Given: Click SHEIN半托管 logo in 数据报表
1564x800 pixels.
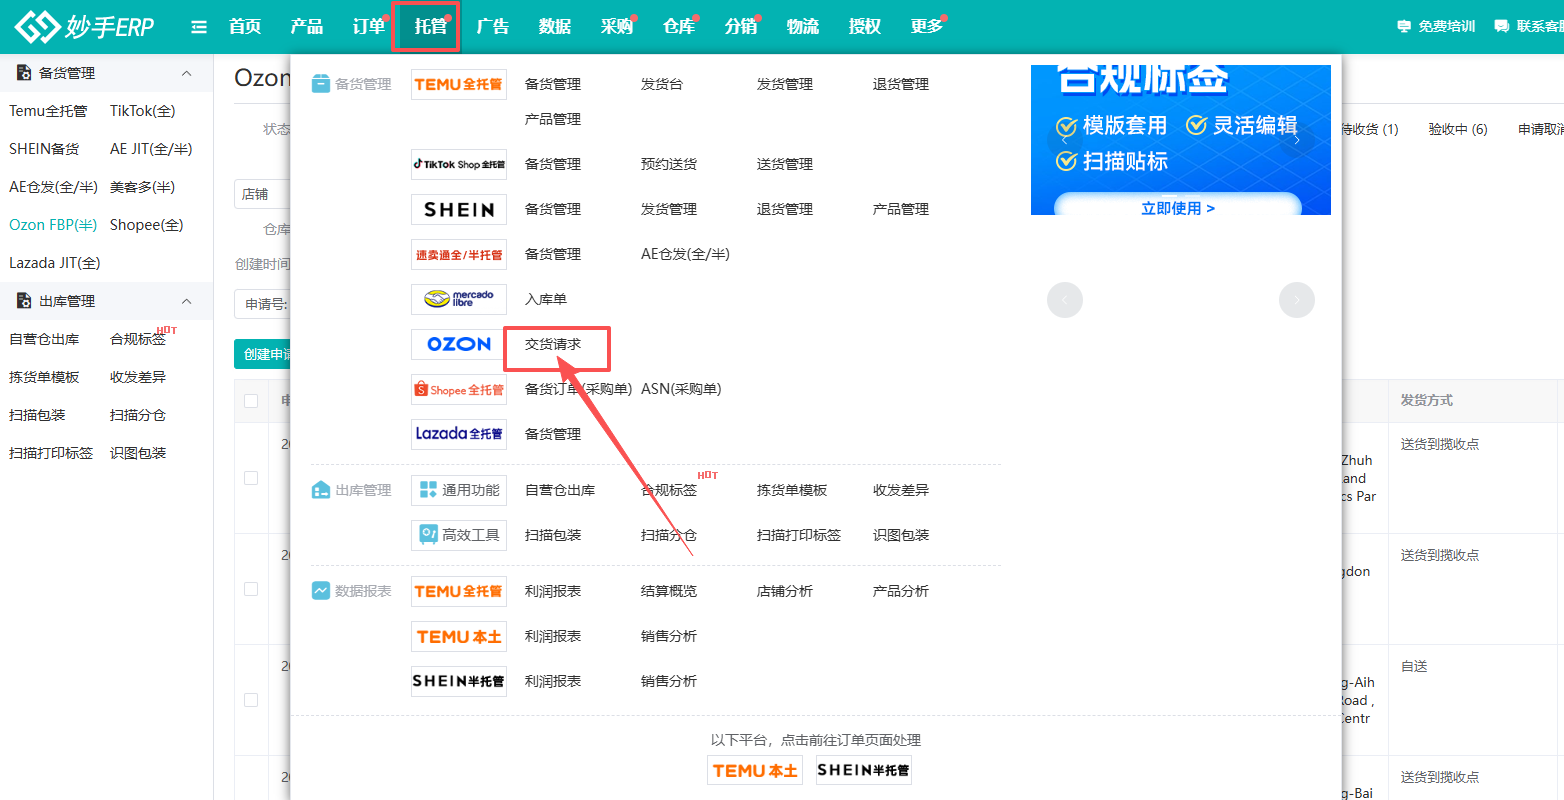Looking at the screenshot, I should 459,681.
